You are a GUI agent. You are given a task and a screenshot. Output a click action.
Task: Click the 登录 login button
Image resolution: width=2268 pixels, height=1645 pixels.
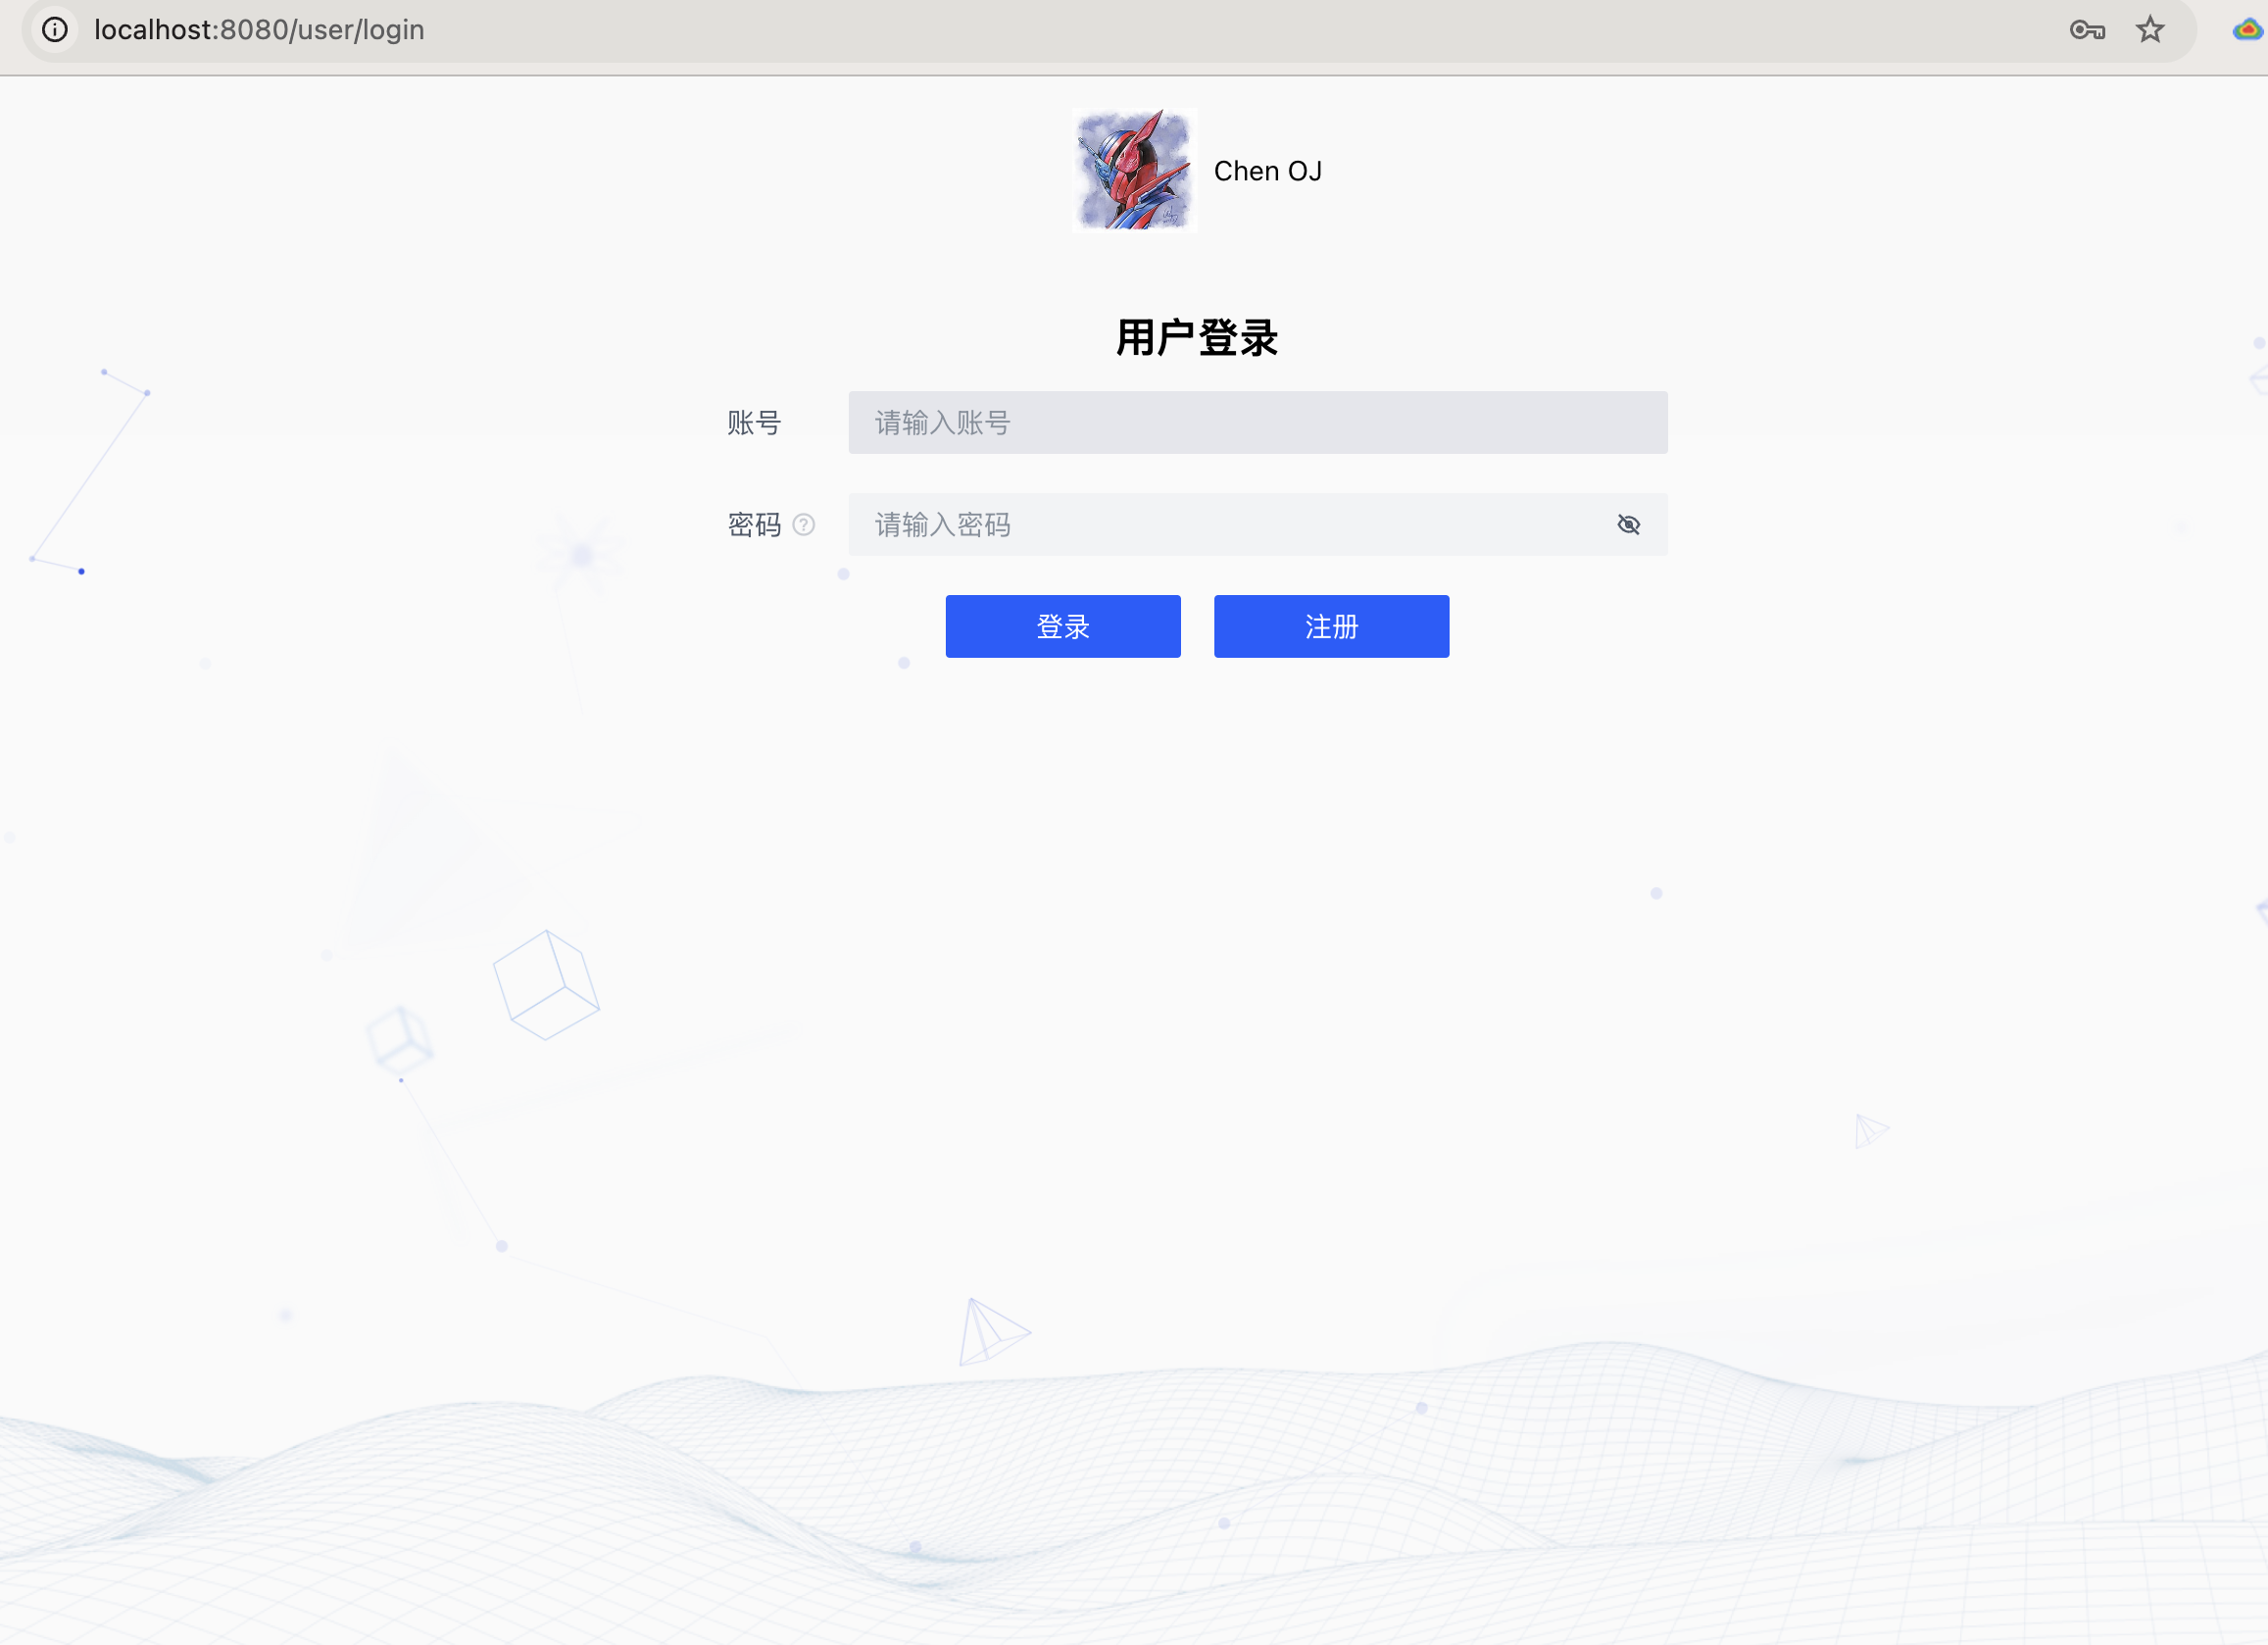[1061, 625]
